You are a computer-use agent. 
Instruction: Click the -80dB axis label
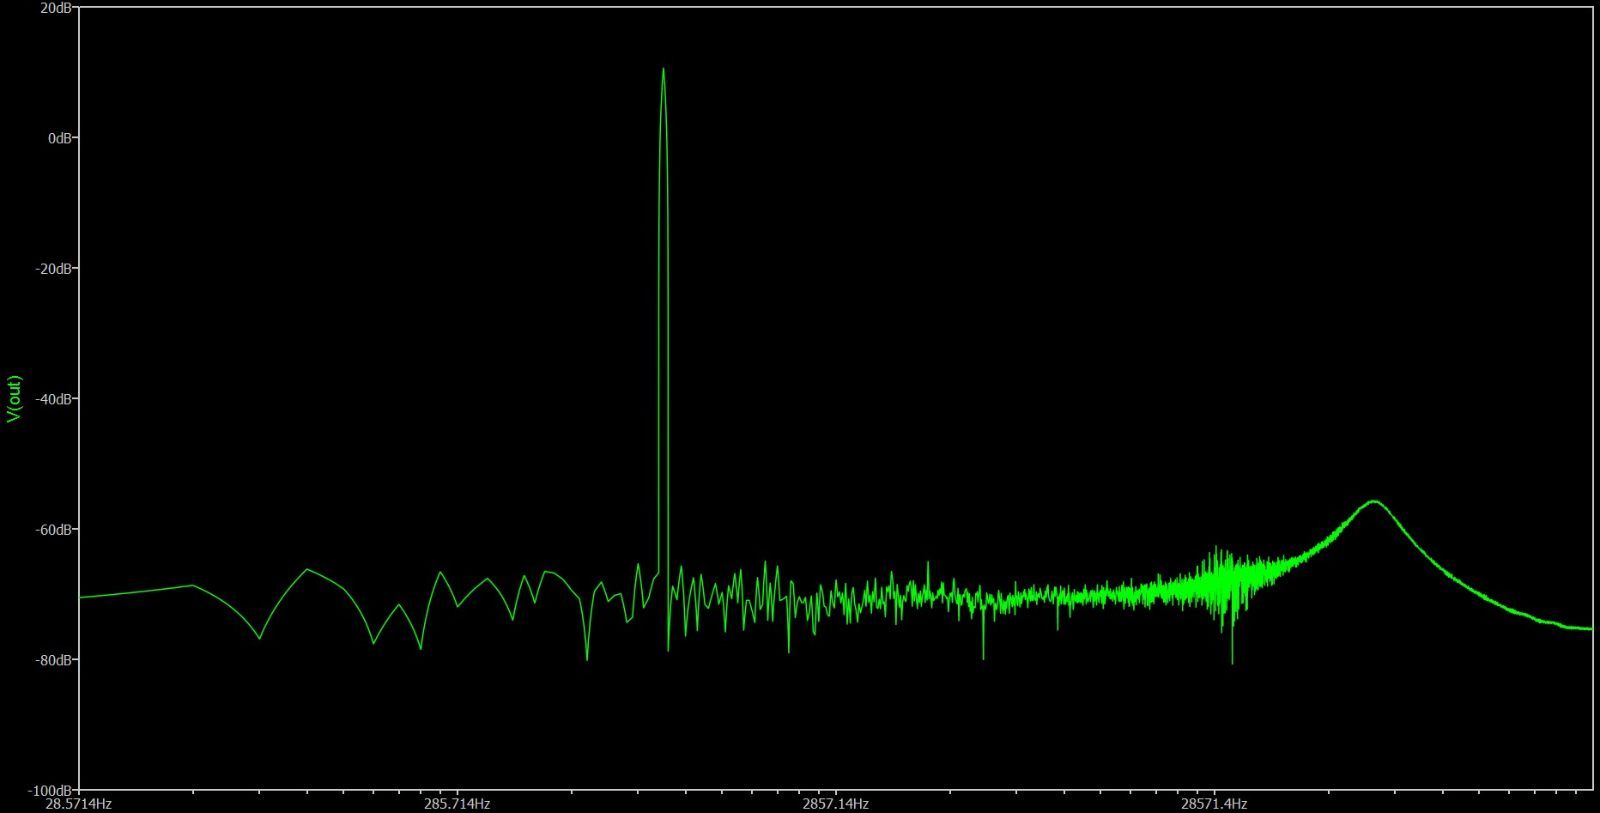click(56, 660)
